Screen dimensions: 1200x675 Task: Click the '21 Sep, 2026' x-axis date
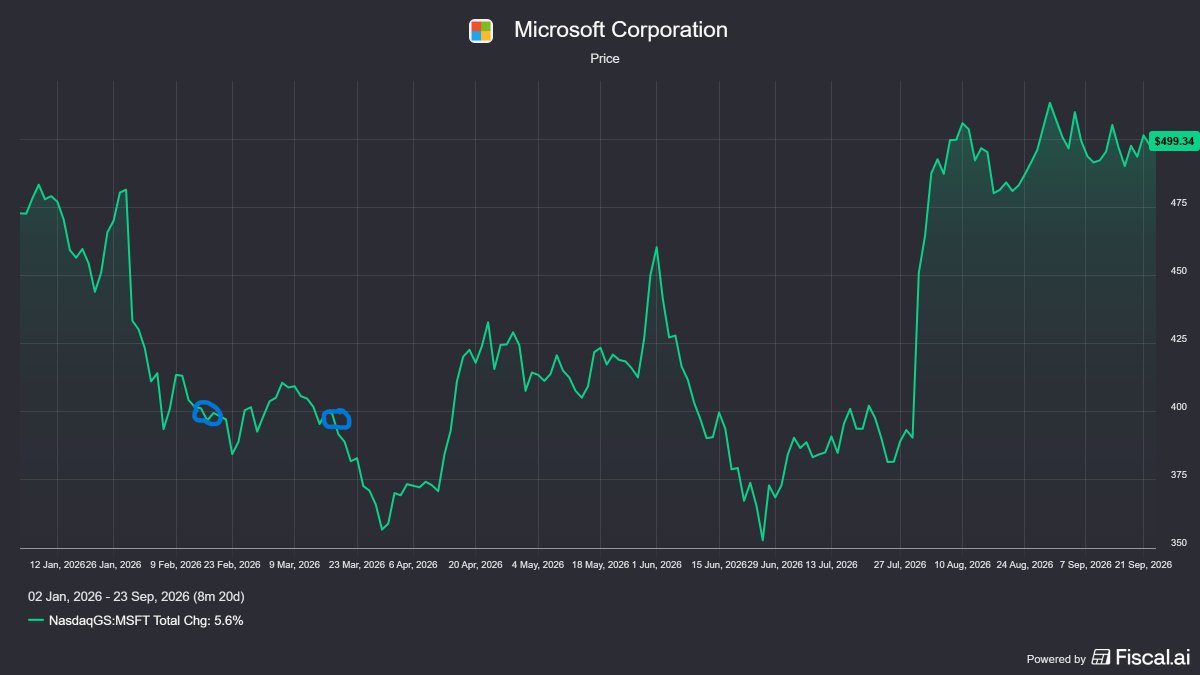click(x=1143, y=564)
